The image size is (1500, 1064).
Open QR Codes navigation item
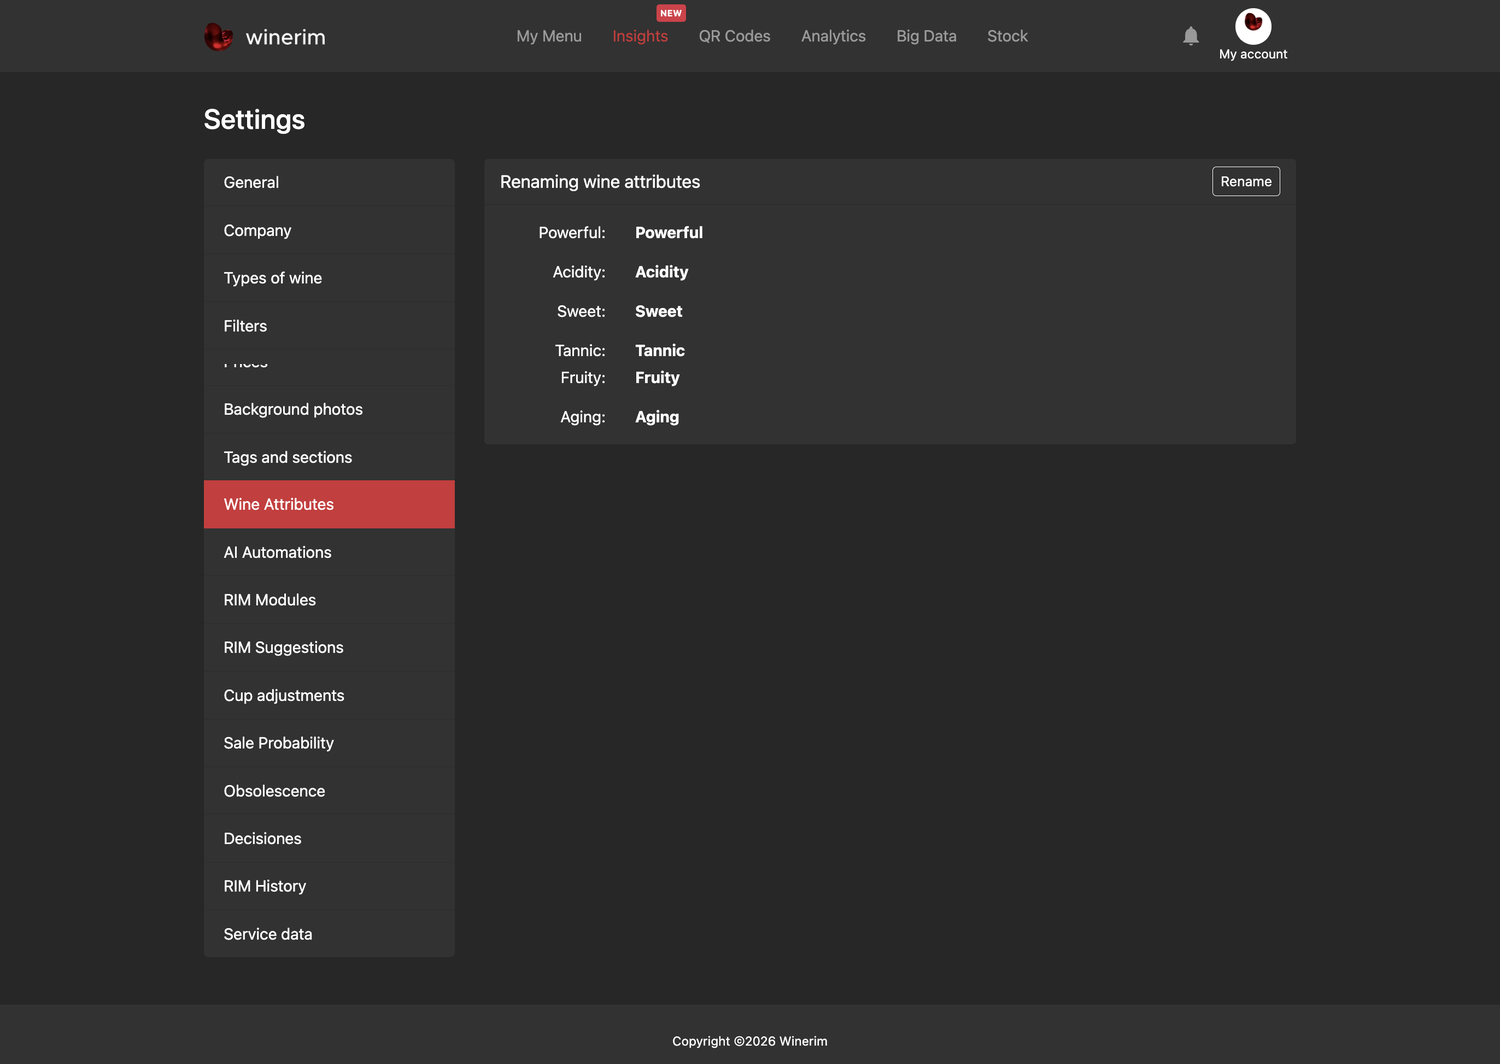coord(734,36)
